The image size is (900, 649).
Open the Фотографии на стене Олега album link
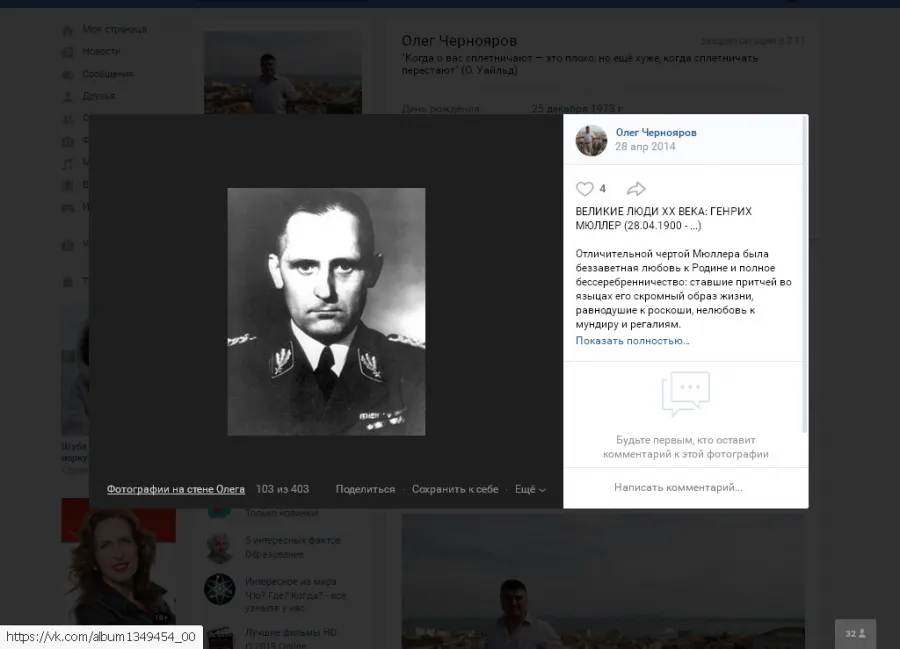click(x=176, y=489)
